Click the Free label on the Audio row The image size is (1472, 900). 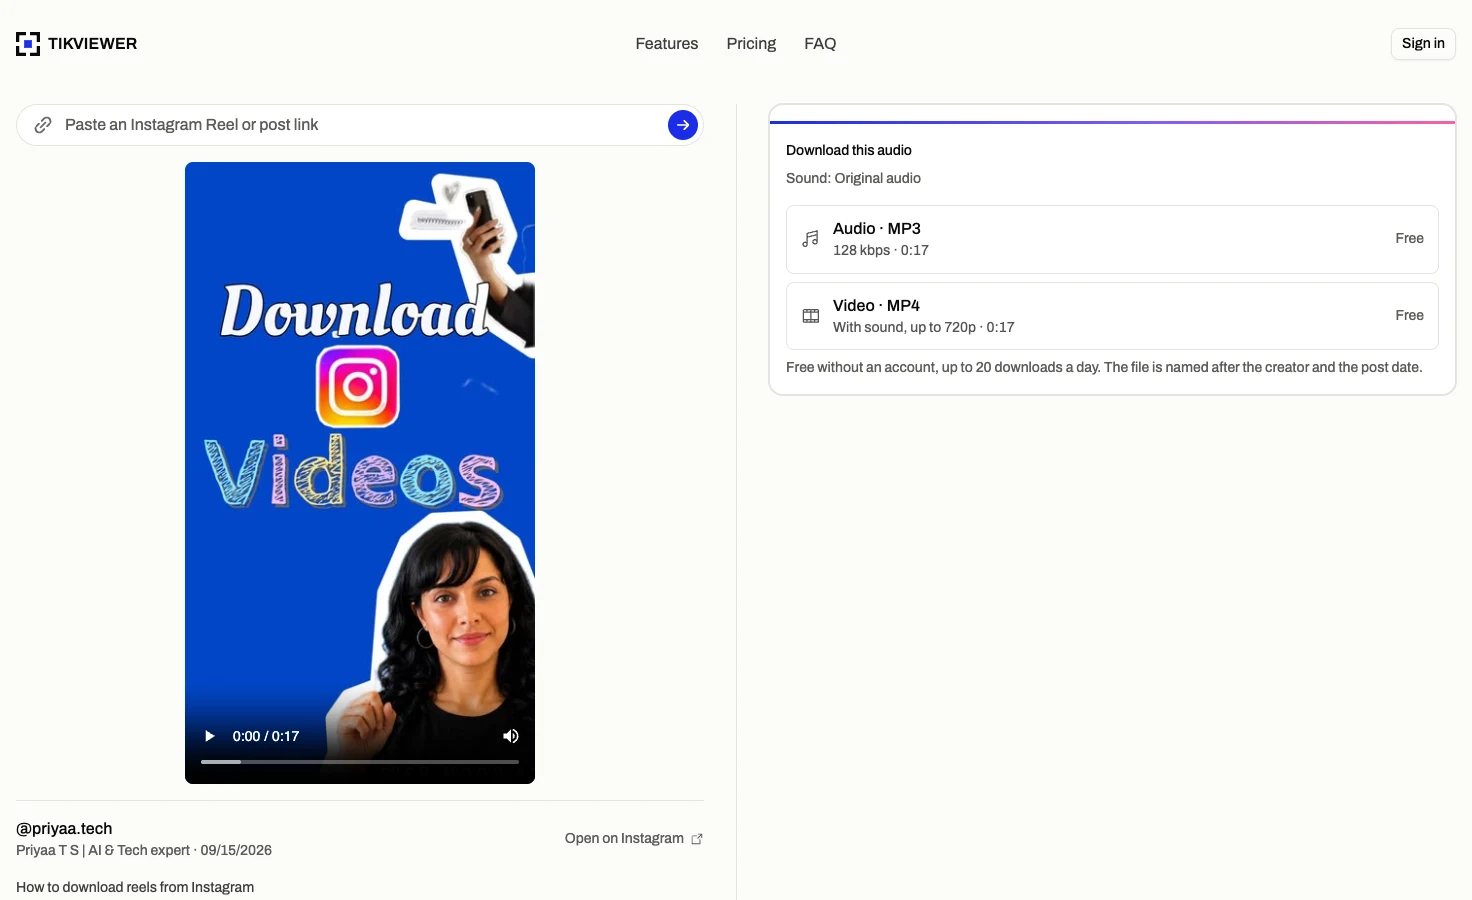click(x=1410, y=239)
